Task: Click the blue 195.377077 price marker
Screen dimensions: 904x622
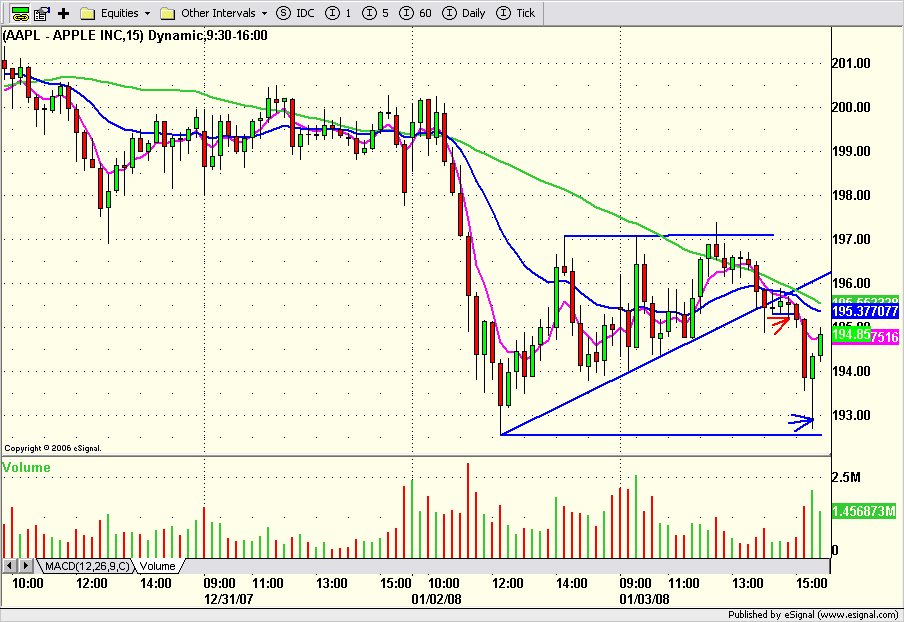Action: pos(865,311)
